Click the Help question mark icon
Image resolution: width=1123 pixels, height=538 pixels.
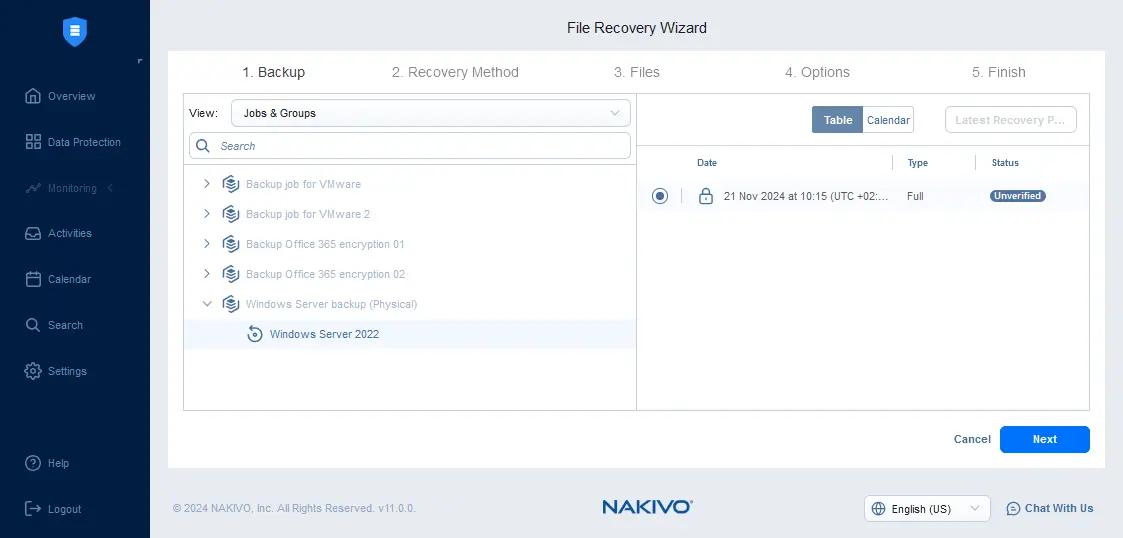click(33, 463)
